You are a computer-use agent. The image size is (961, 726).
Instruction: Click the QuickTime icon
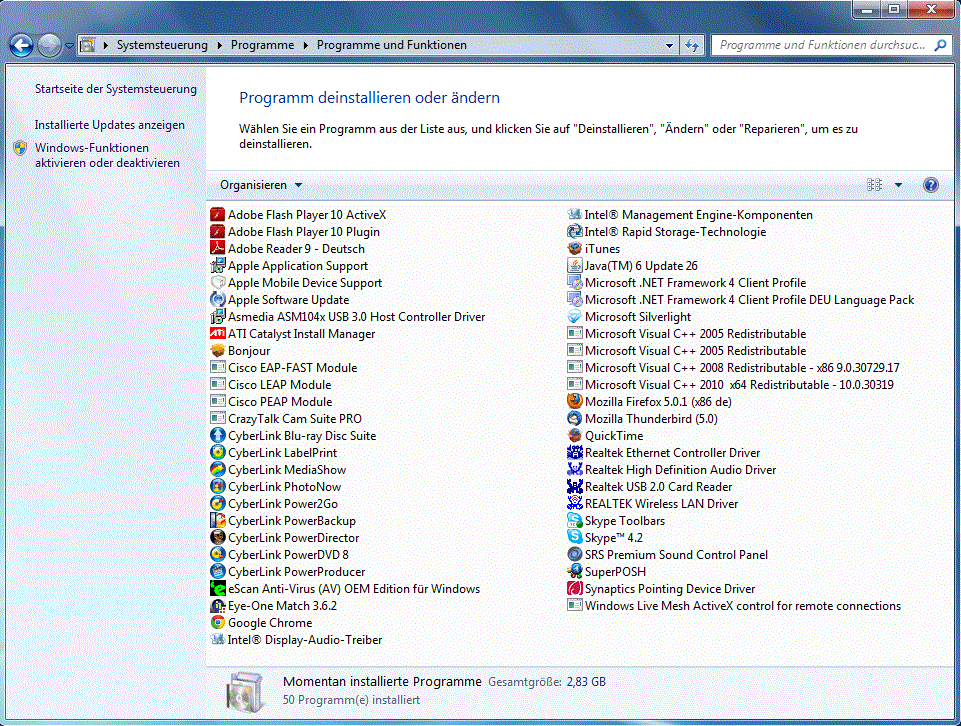coord(574,436)
